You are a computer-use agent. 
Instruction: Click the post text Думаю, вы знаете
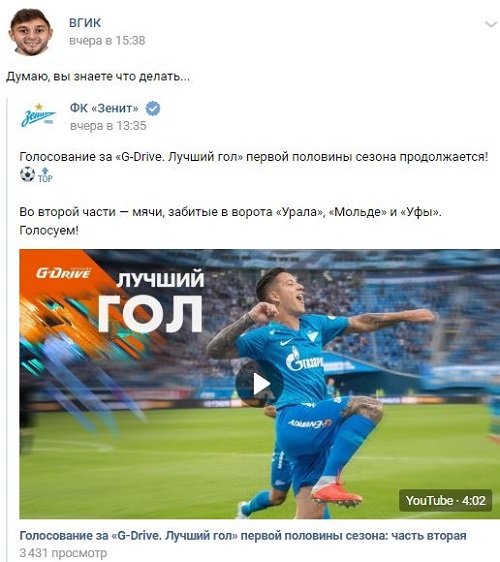[x=97, y=77]
